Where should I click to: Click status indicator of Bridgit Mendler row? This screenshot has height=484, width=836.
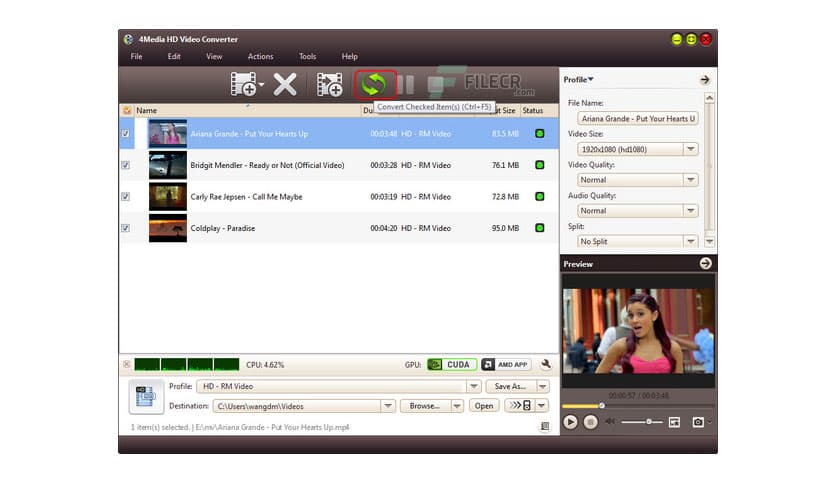click(x=540, y=165)
